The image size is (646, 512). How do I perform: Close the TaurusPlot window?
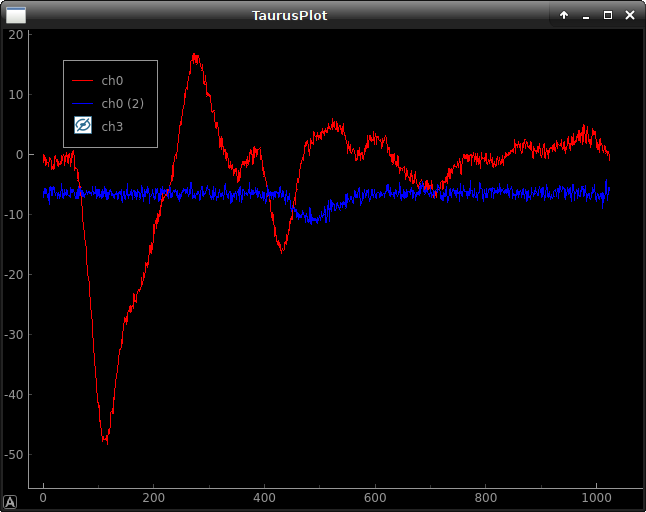point(630,15)
